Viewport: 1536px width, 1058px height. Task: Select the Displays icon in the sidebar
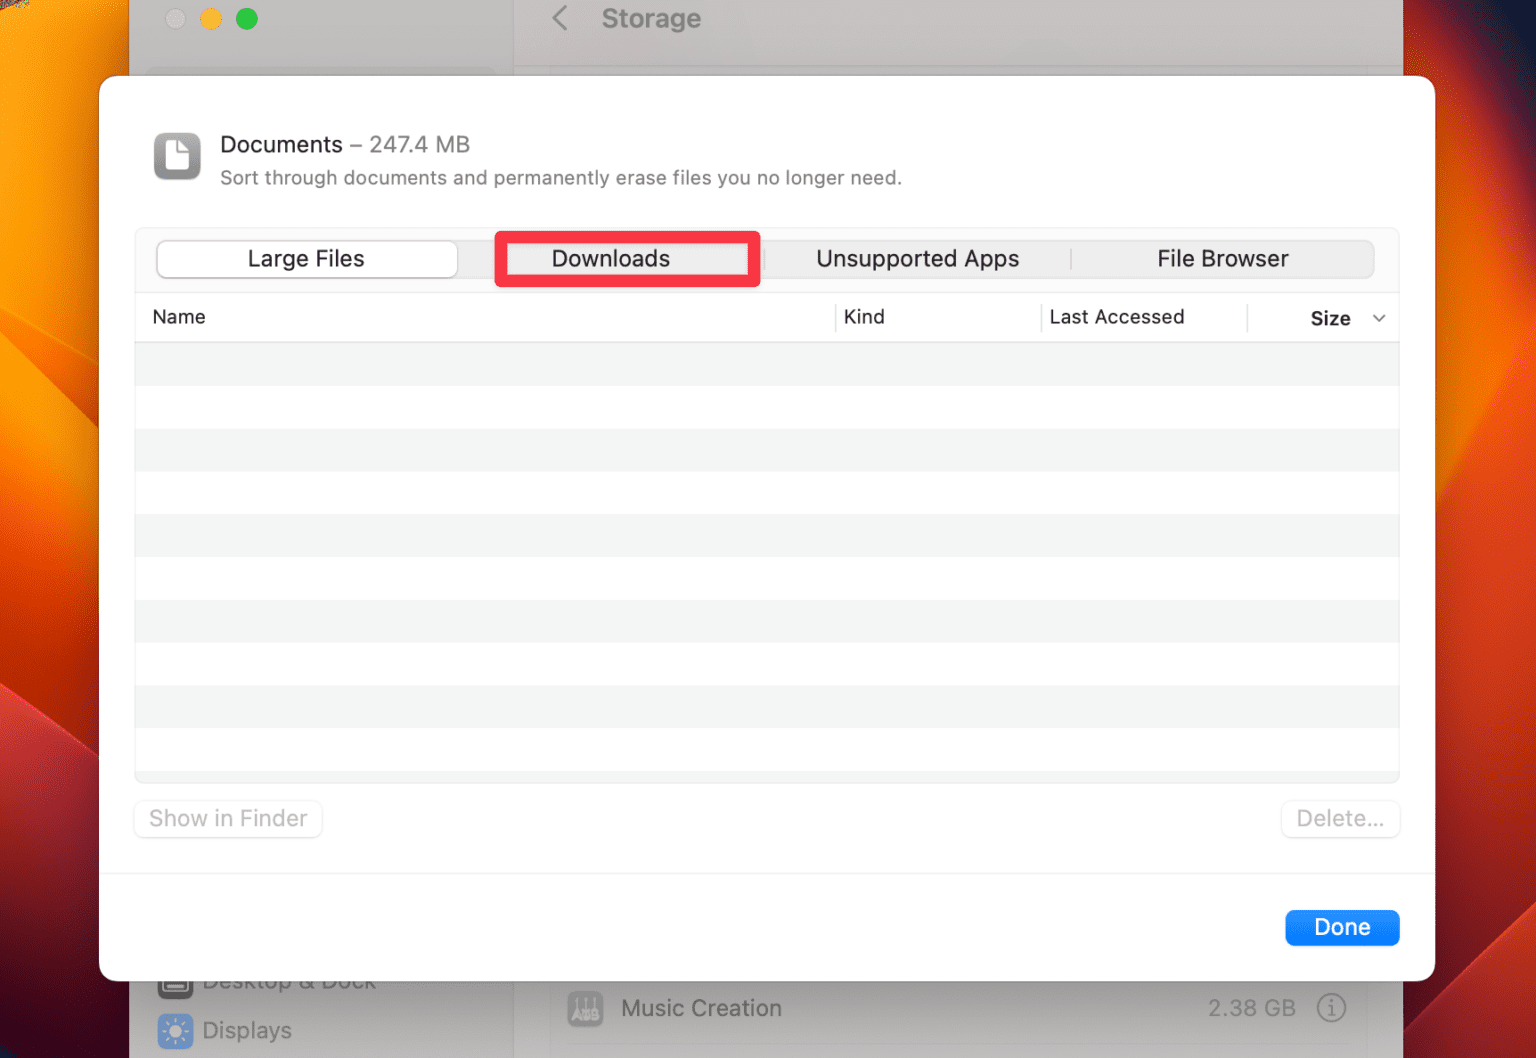(176, 1030)
